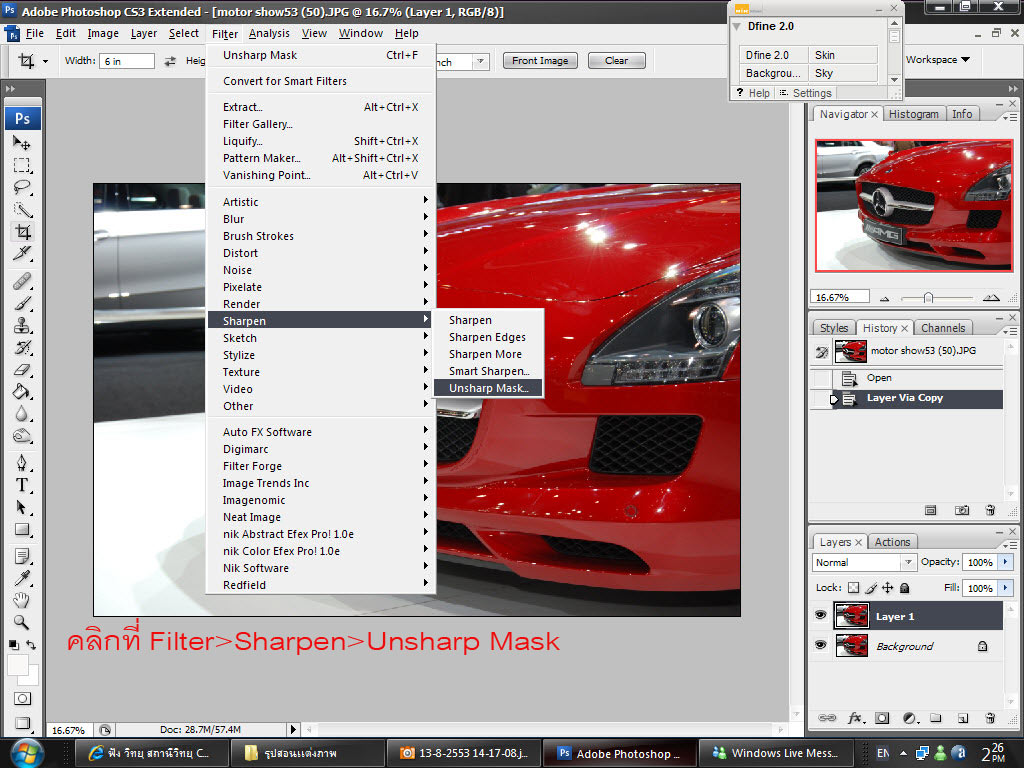Select the Rectangular Marquee tool
This screenshot has width=1024, height=768.
coord(22,165)
